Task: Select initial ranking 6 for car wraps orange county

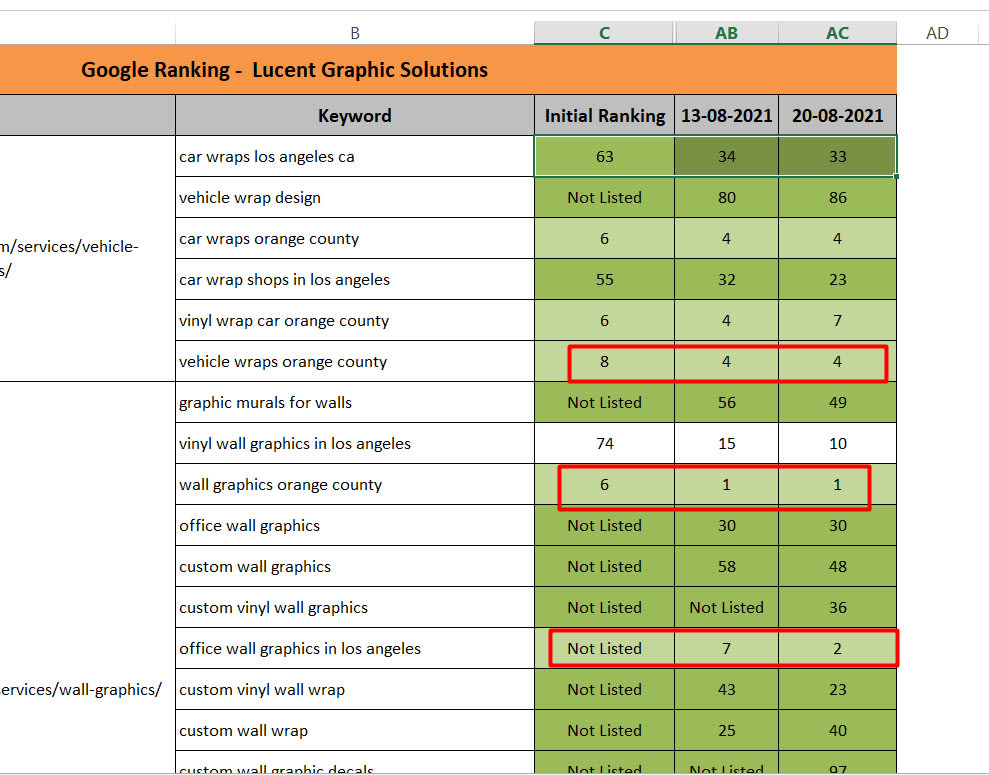Action: [604, 238]
